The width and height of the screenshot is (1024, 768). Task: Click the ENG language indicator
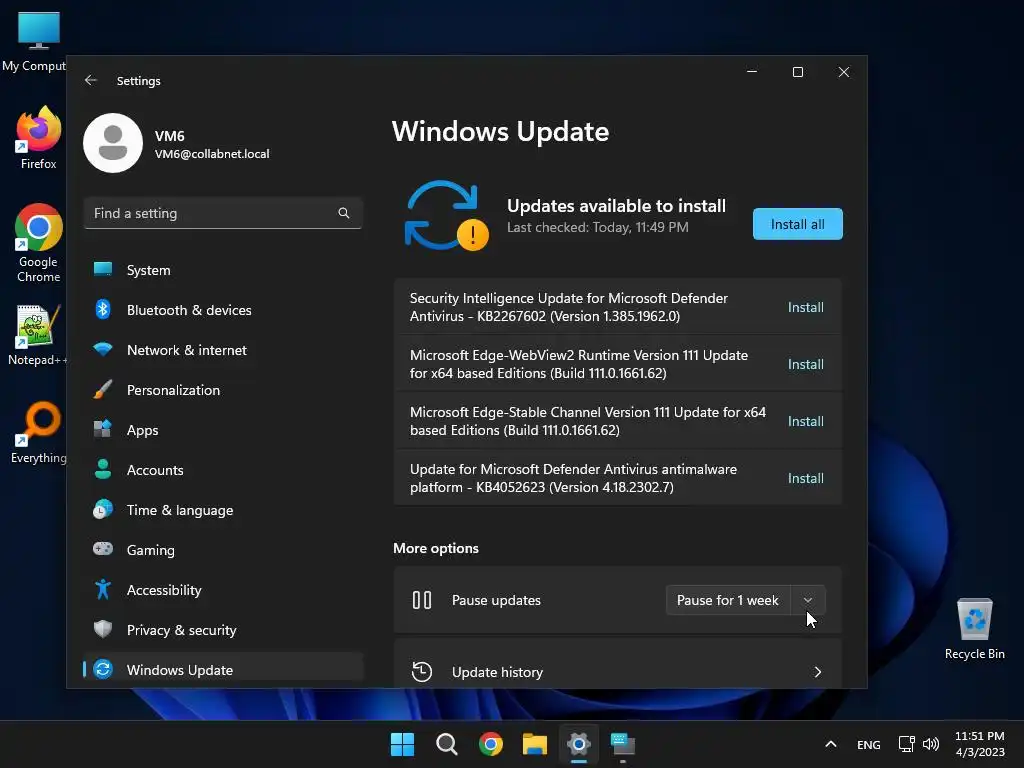pyautogui.click(x=869, y=744)
